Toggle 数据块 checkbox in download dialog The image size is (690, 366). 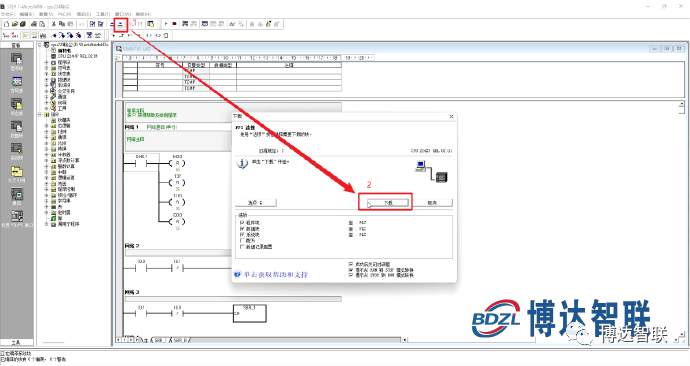(242, 229)
